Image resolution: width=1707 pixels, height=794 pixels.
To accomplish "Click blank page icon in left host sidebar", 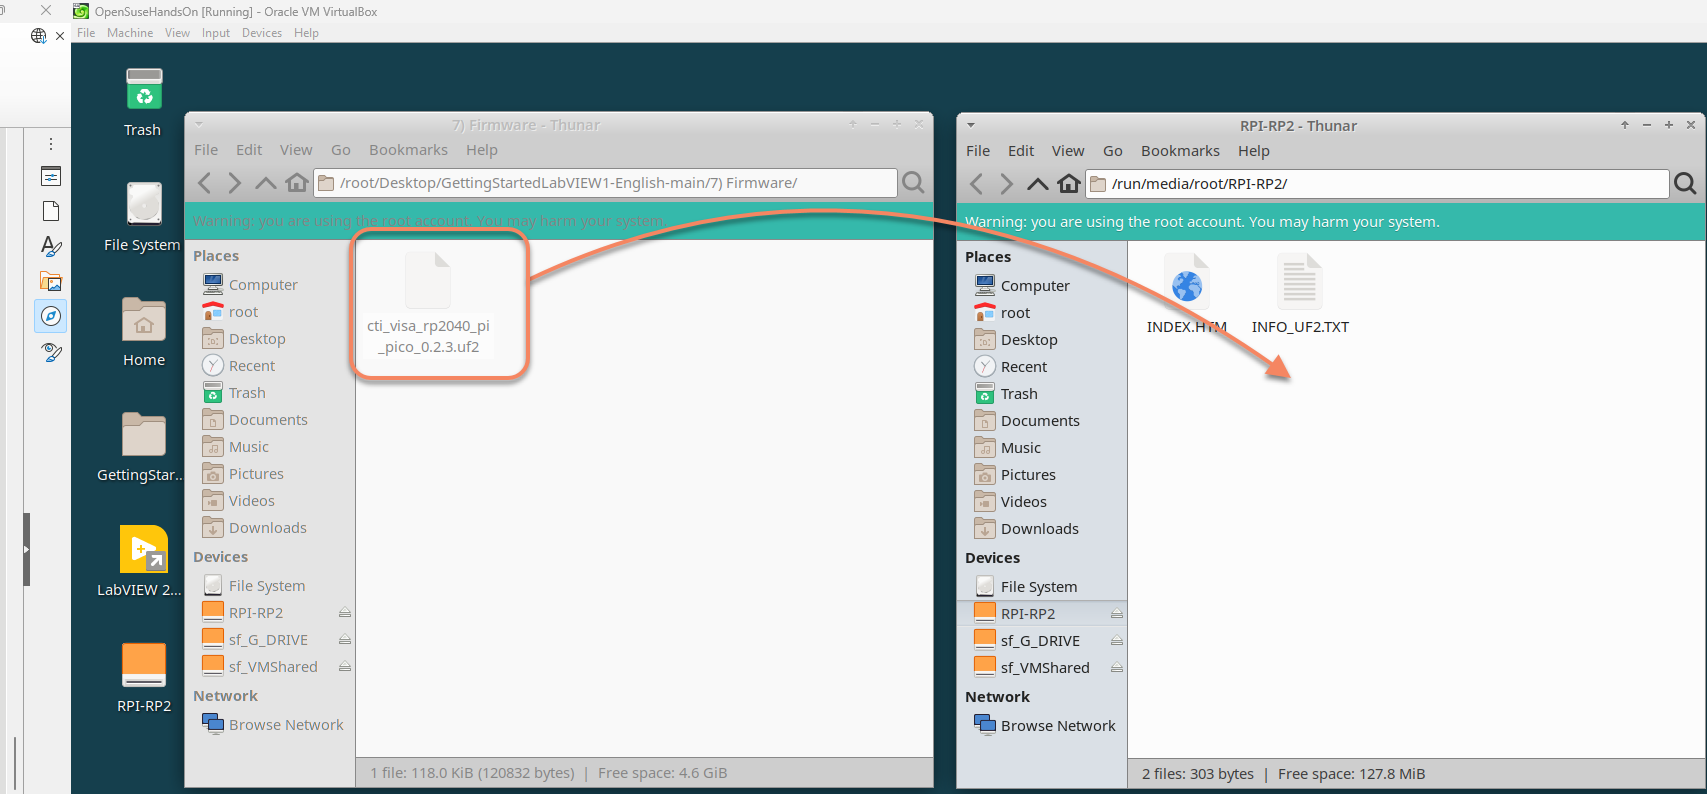I will point(51,211).
